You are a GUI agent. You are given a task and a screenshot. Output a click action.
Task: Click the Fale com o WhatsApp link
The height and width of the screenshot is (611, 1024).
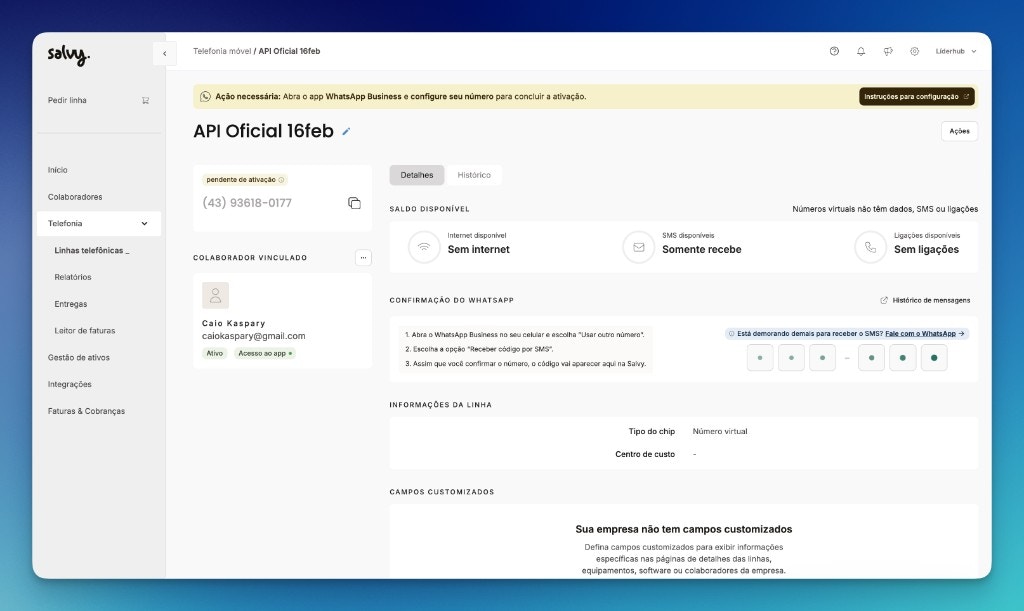(920, 334)
